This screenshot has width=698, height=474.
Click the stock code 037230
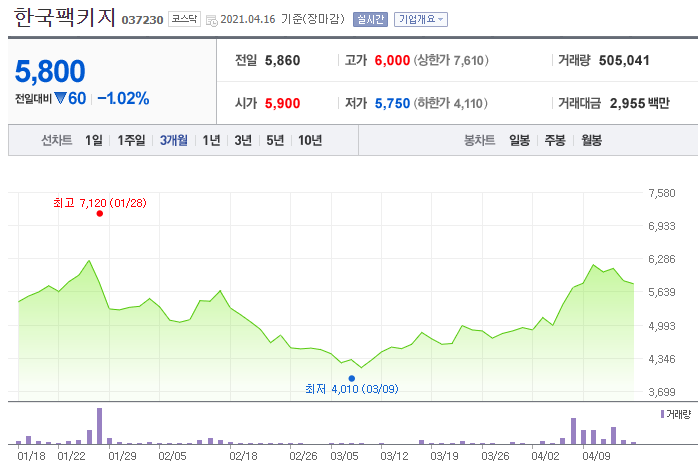pos(142,20)
